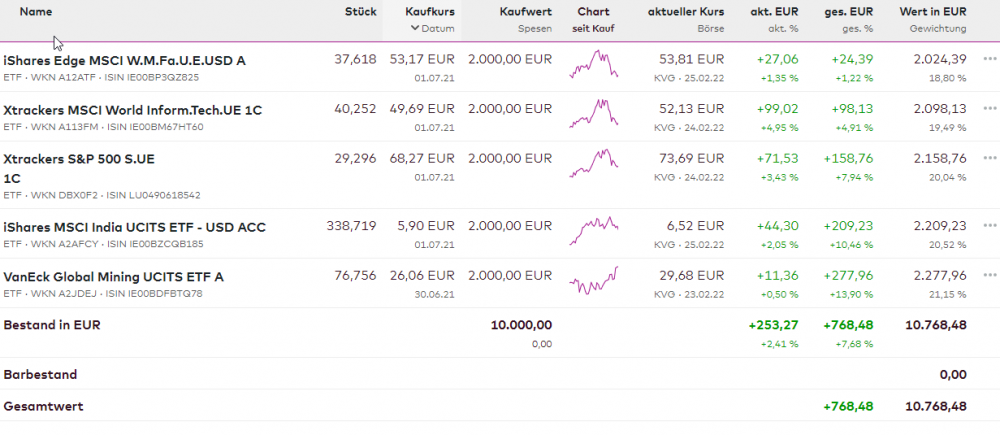Click the iShares Edge MSCI sparkline chart
The height and width of the screenshot is (435, 1000).
[594, 66]
